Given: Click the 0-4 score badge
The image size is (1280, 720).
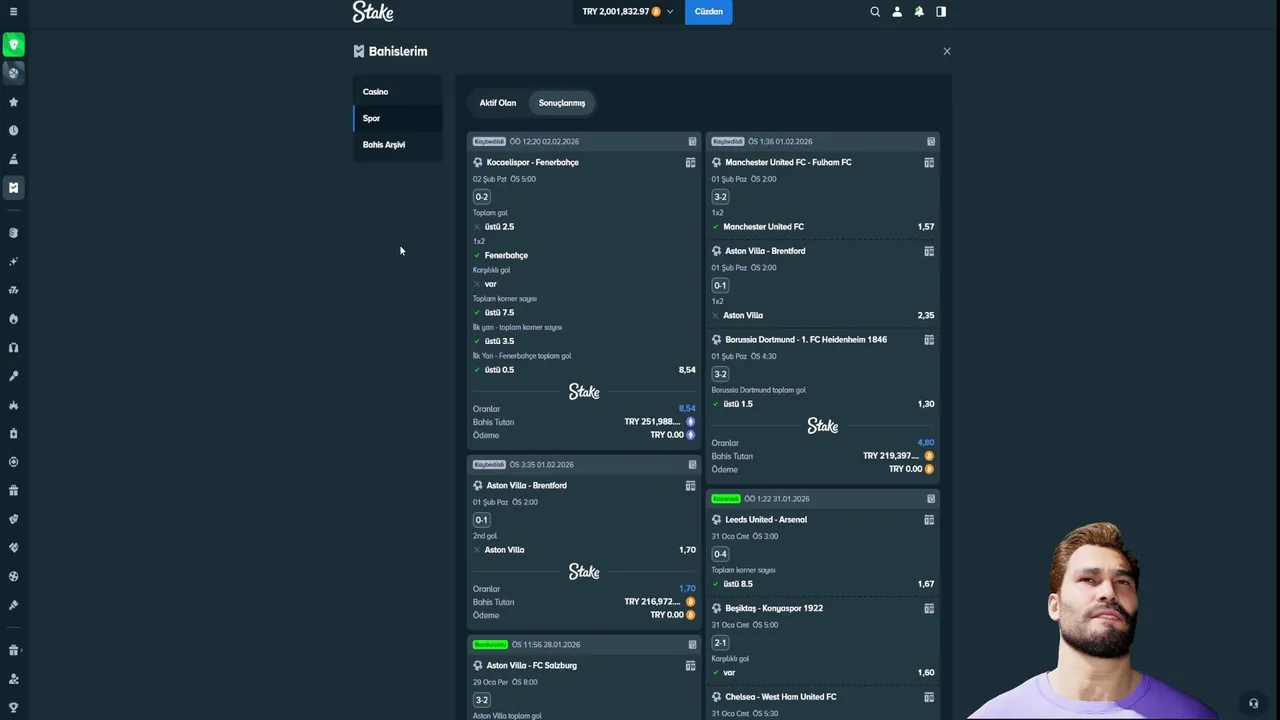Looking at the screenshot, I should click(x=720, y=554).
